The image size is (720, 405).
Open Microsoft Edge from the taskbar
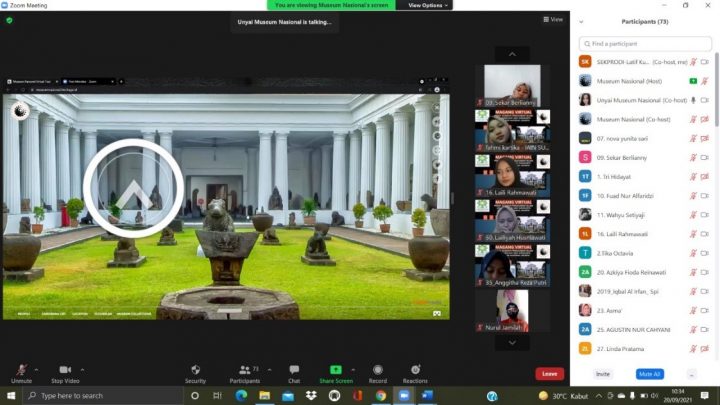(241, 396)
